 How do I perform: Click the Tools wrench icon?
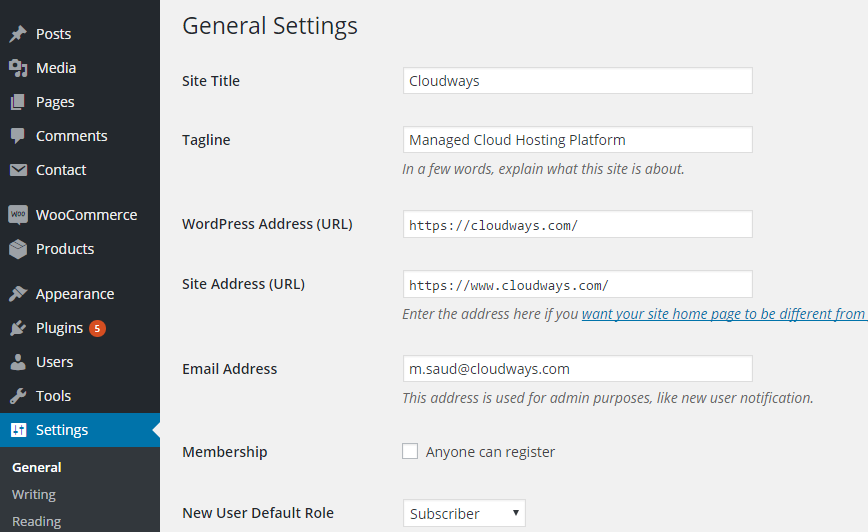(18, 396)
